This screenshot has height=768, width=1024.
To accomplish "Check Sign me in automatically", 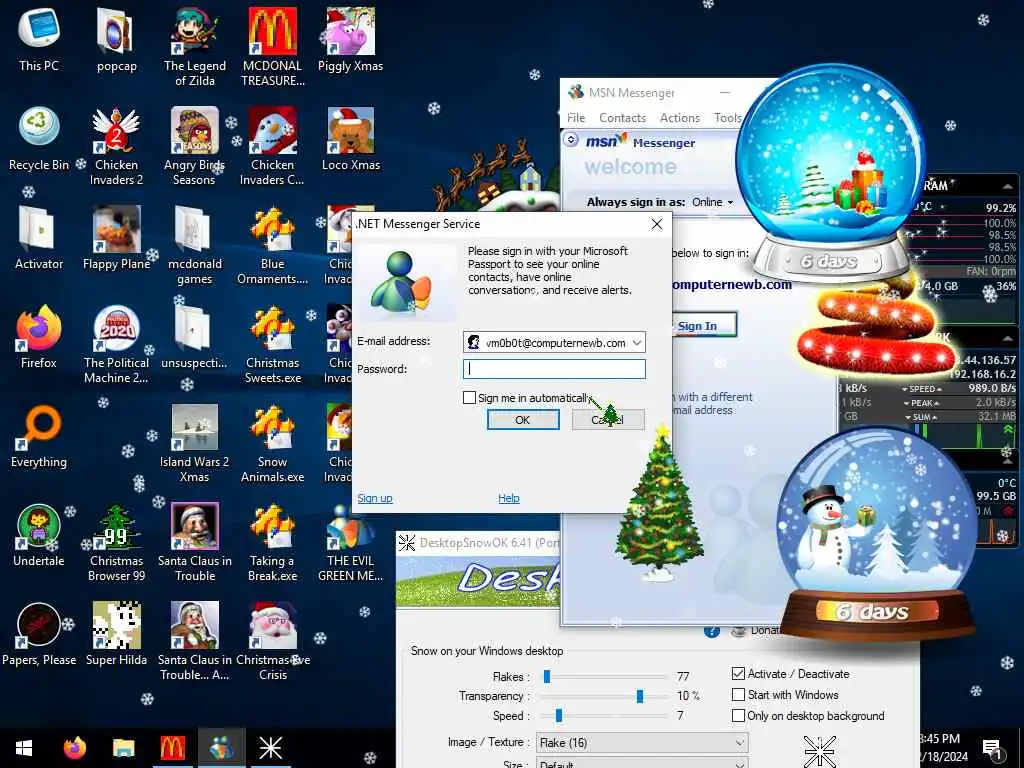I will (469, 398).
